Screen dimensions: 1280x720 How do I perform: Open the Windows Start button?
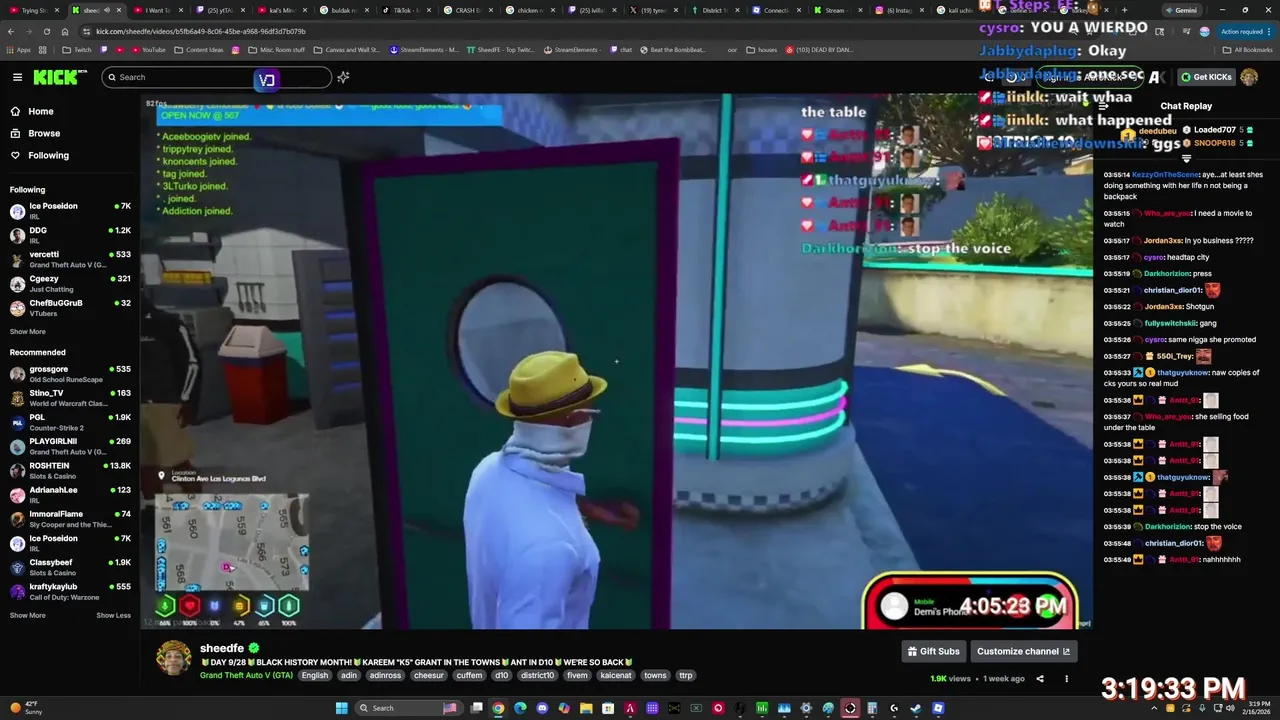click(341, 708)
